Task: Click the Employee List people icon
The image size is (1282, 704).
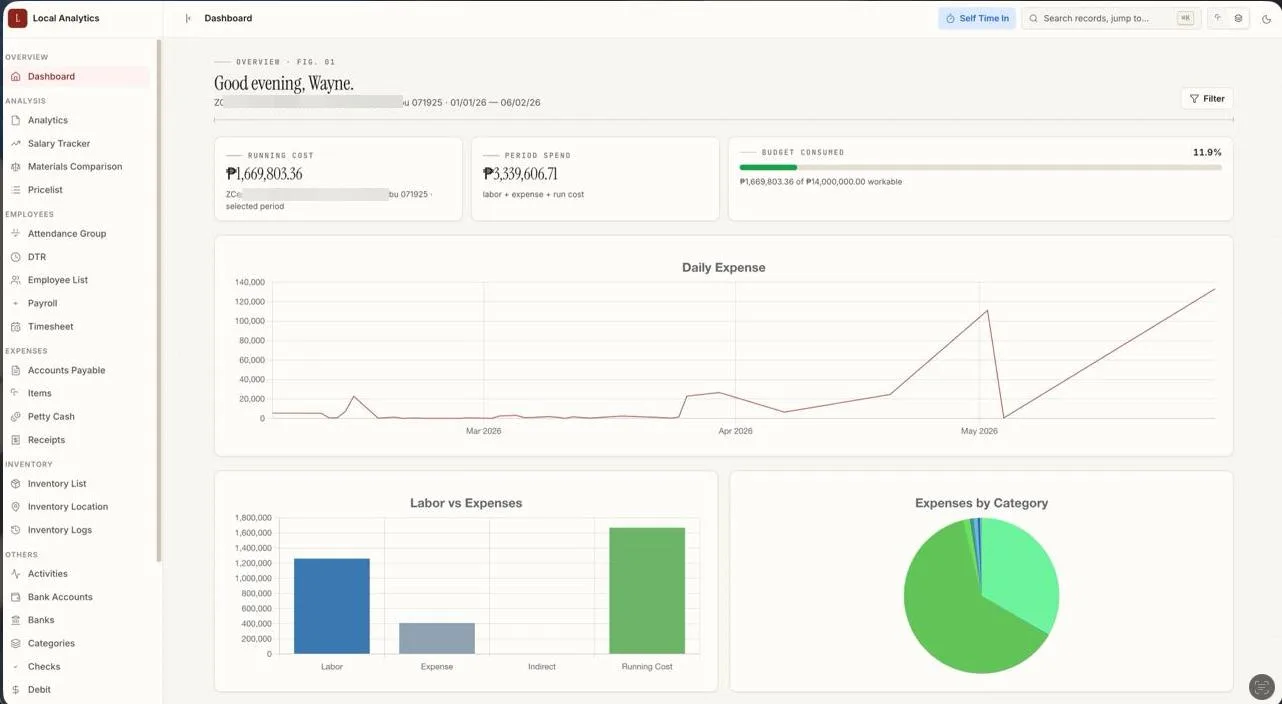Action: pos(16,280)
